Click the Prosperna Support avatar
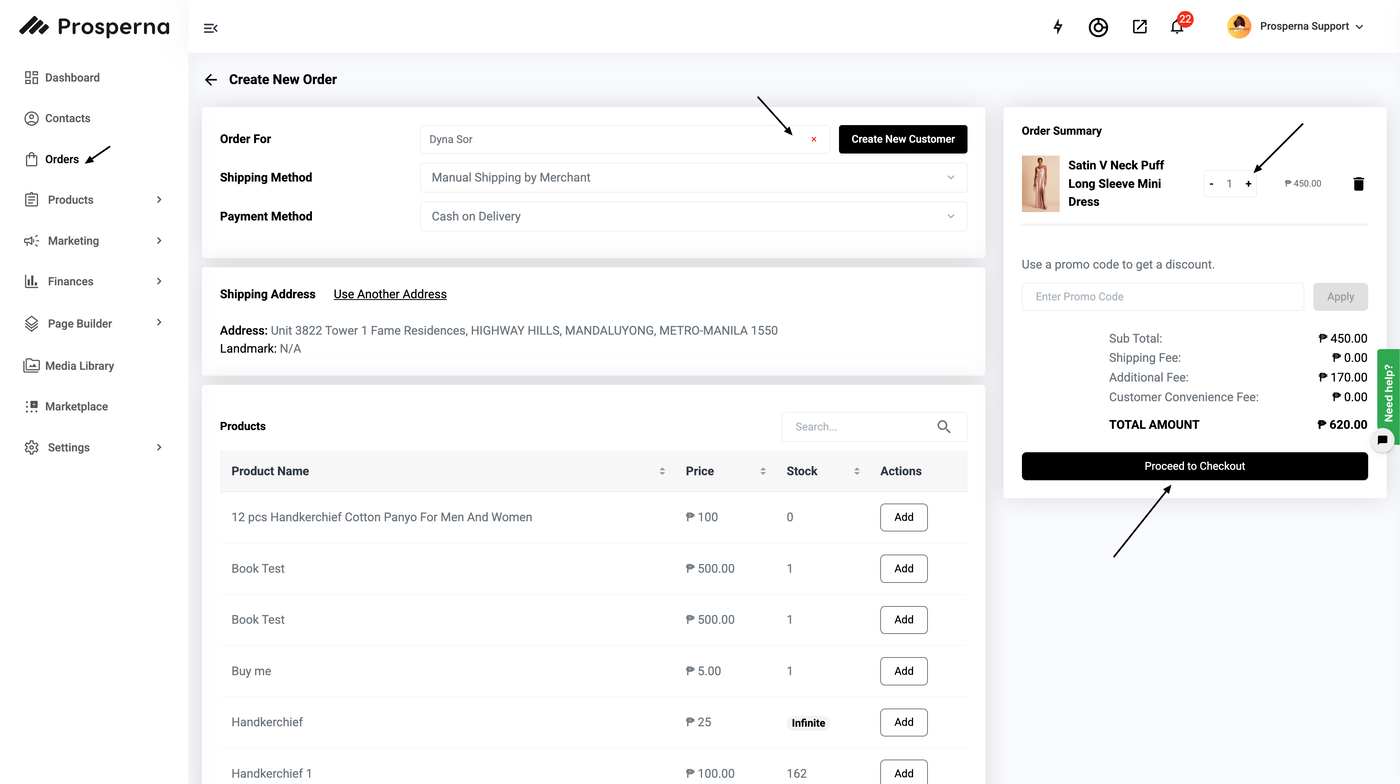The width and height of the screenshot is (1400, 784). (1239, 27)
